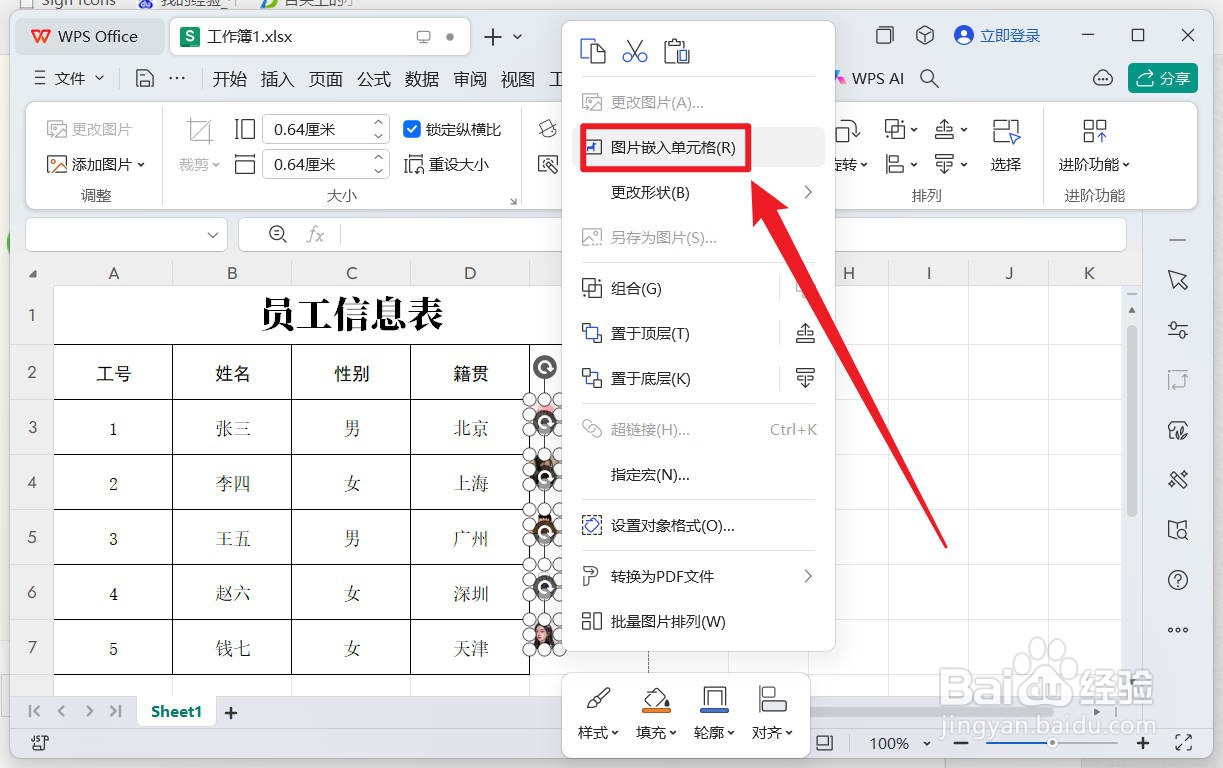Viewport: 1223px width, 768px height.
Task: Increase height with the stepper up arrow
Action: pyautogui.click(x=379, y=123)
